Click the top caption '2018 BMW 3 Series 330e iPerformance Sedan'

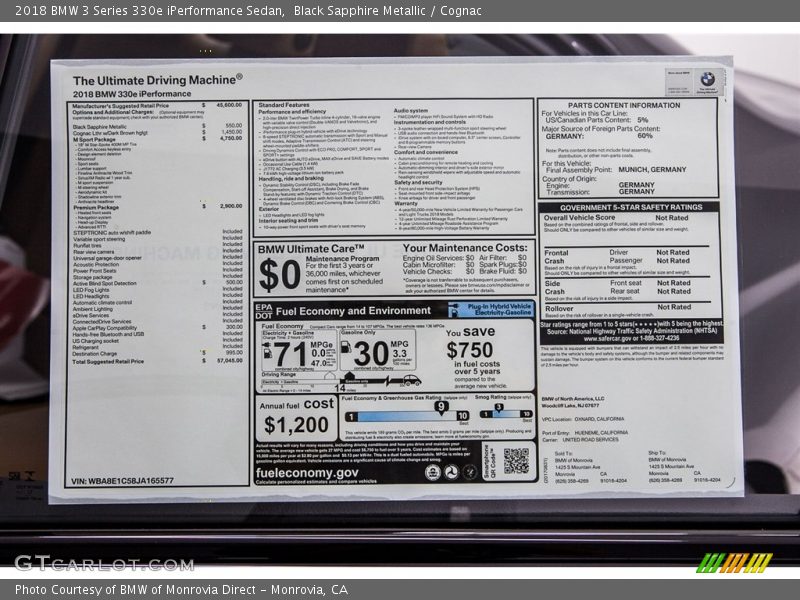coord(149,11)
